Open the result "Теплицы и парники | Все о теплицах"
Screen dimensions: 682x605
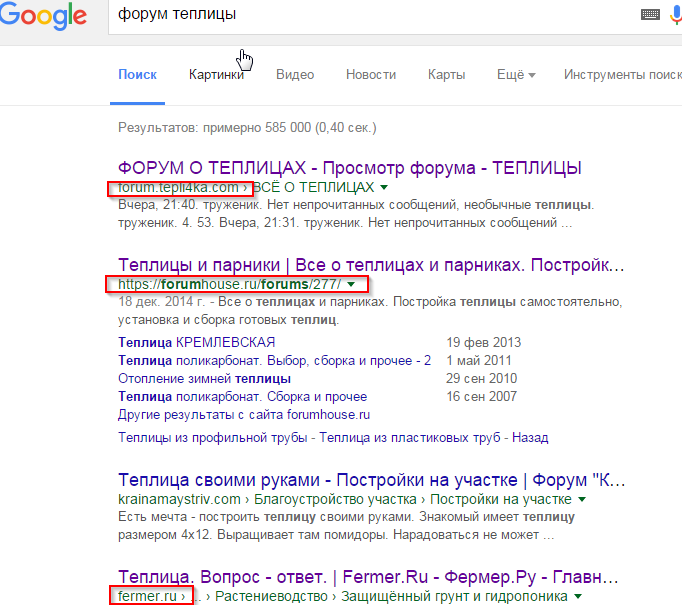[371, 264]
